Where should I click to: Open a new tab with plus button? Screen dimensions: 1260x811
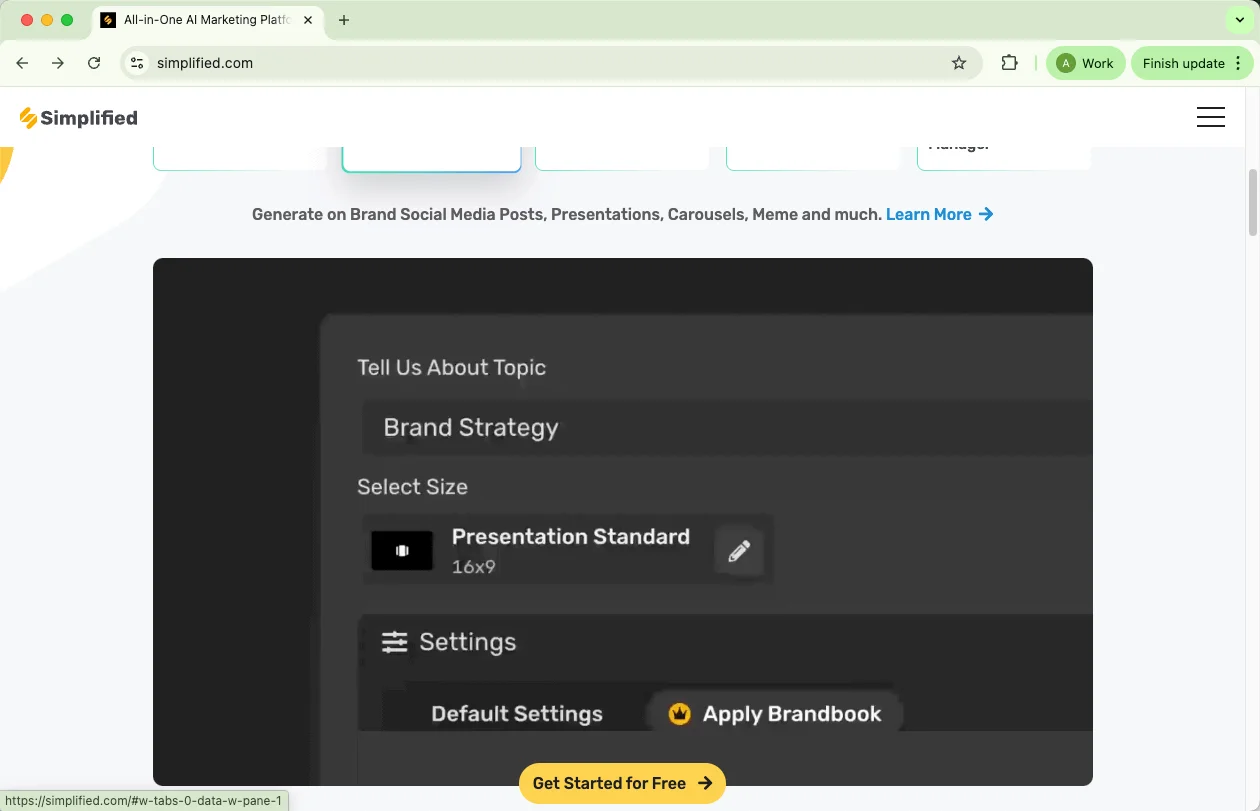coord(344,20)
